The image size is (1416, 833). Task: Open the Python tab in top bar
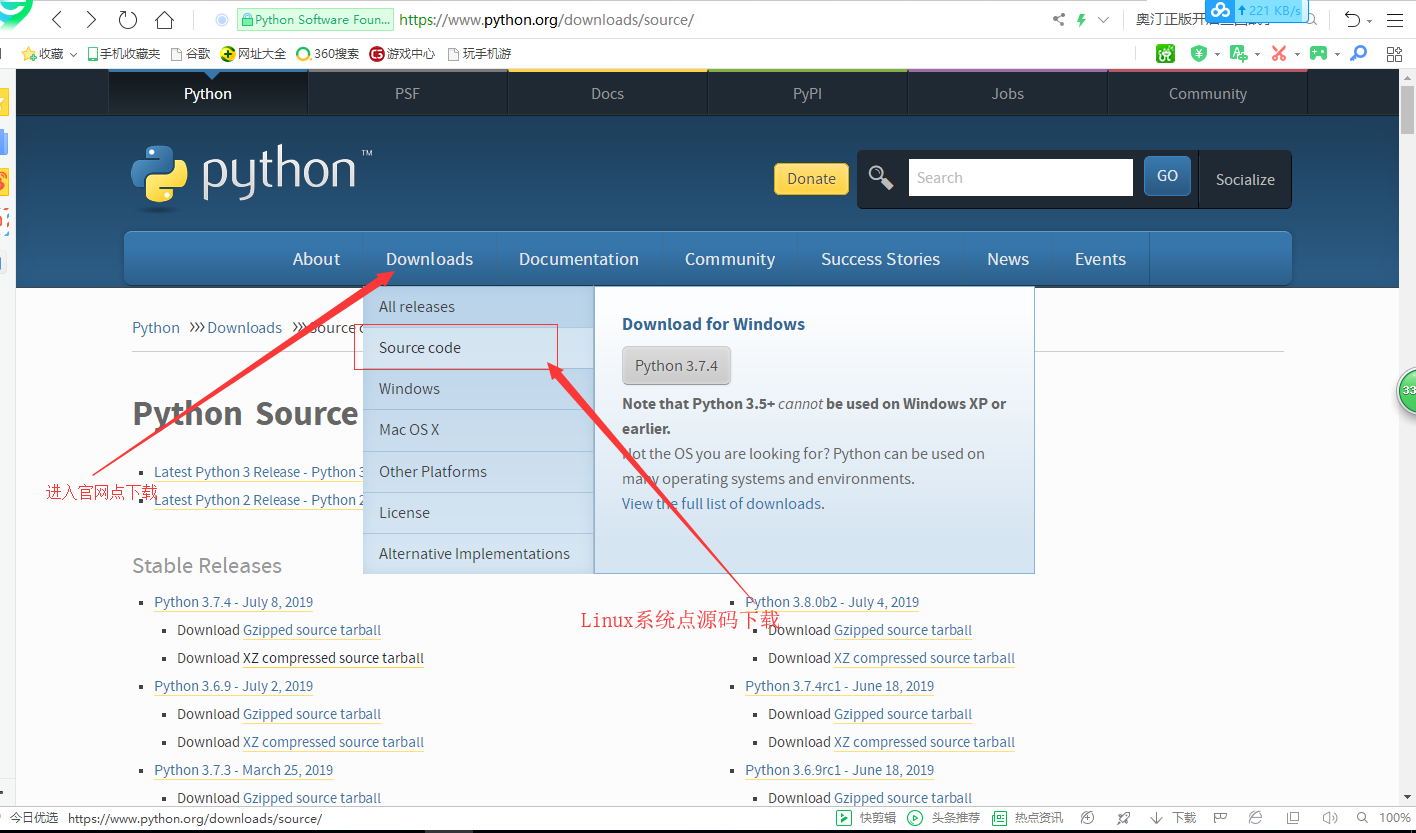pyautogui.click(x=208, y=93)
